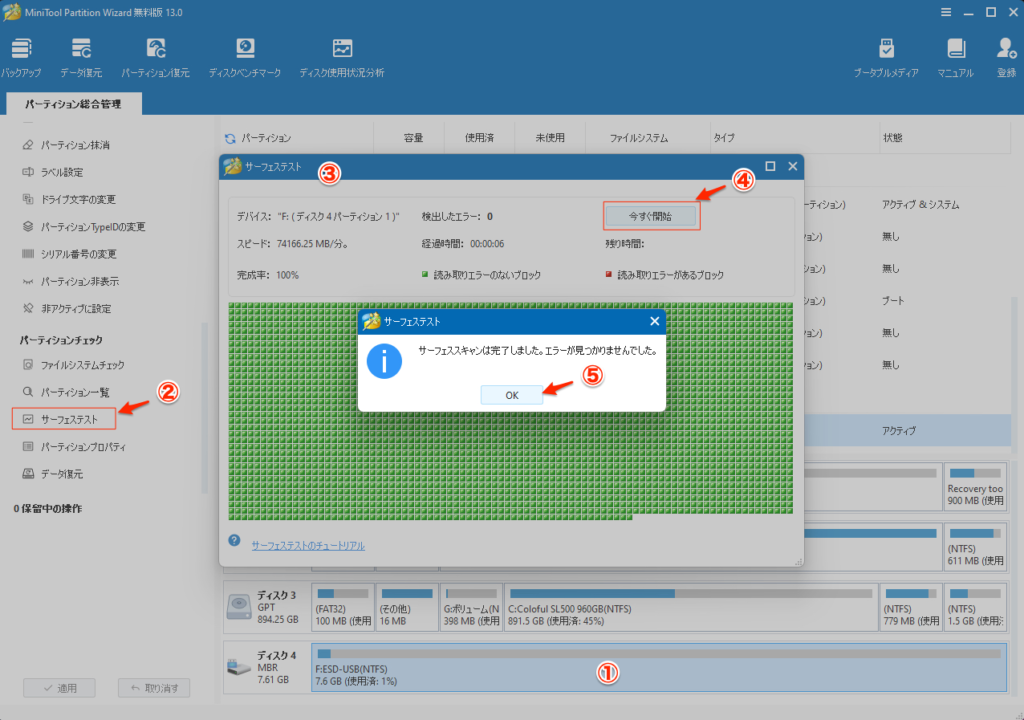Open the サーフェステストのチュートリアル link
Screen dimensions: 1024x720
coord(308,545)
